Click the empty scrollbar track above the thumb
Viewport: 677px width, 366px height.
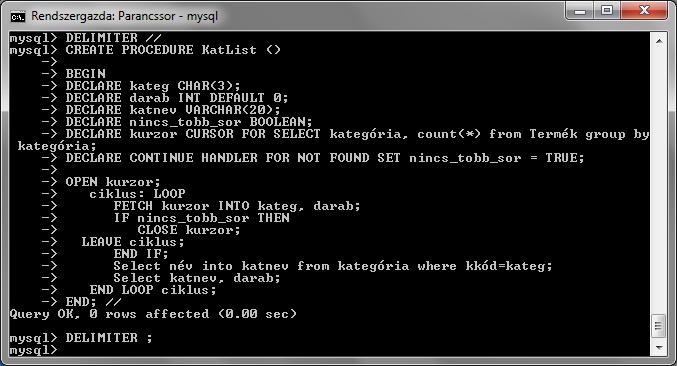pos(658,181)
